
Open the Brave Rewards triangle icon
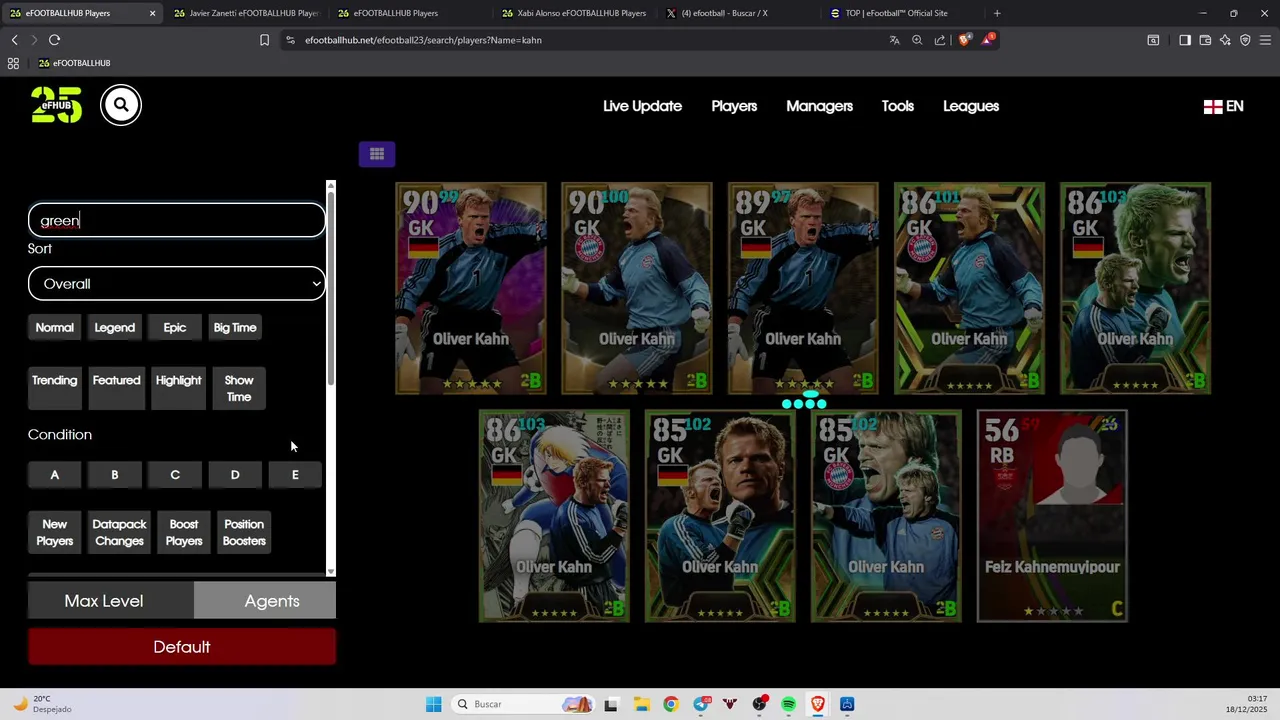click(x=988, y=40)
